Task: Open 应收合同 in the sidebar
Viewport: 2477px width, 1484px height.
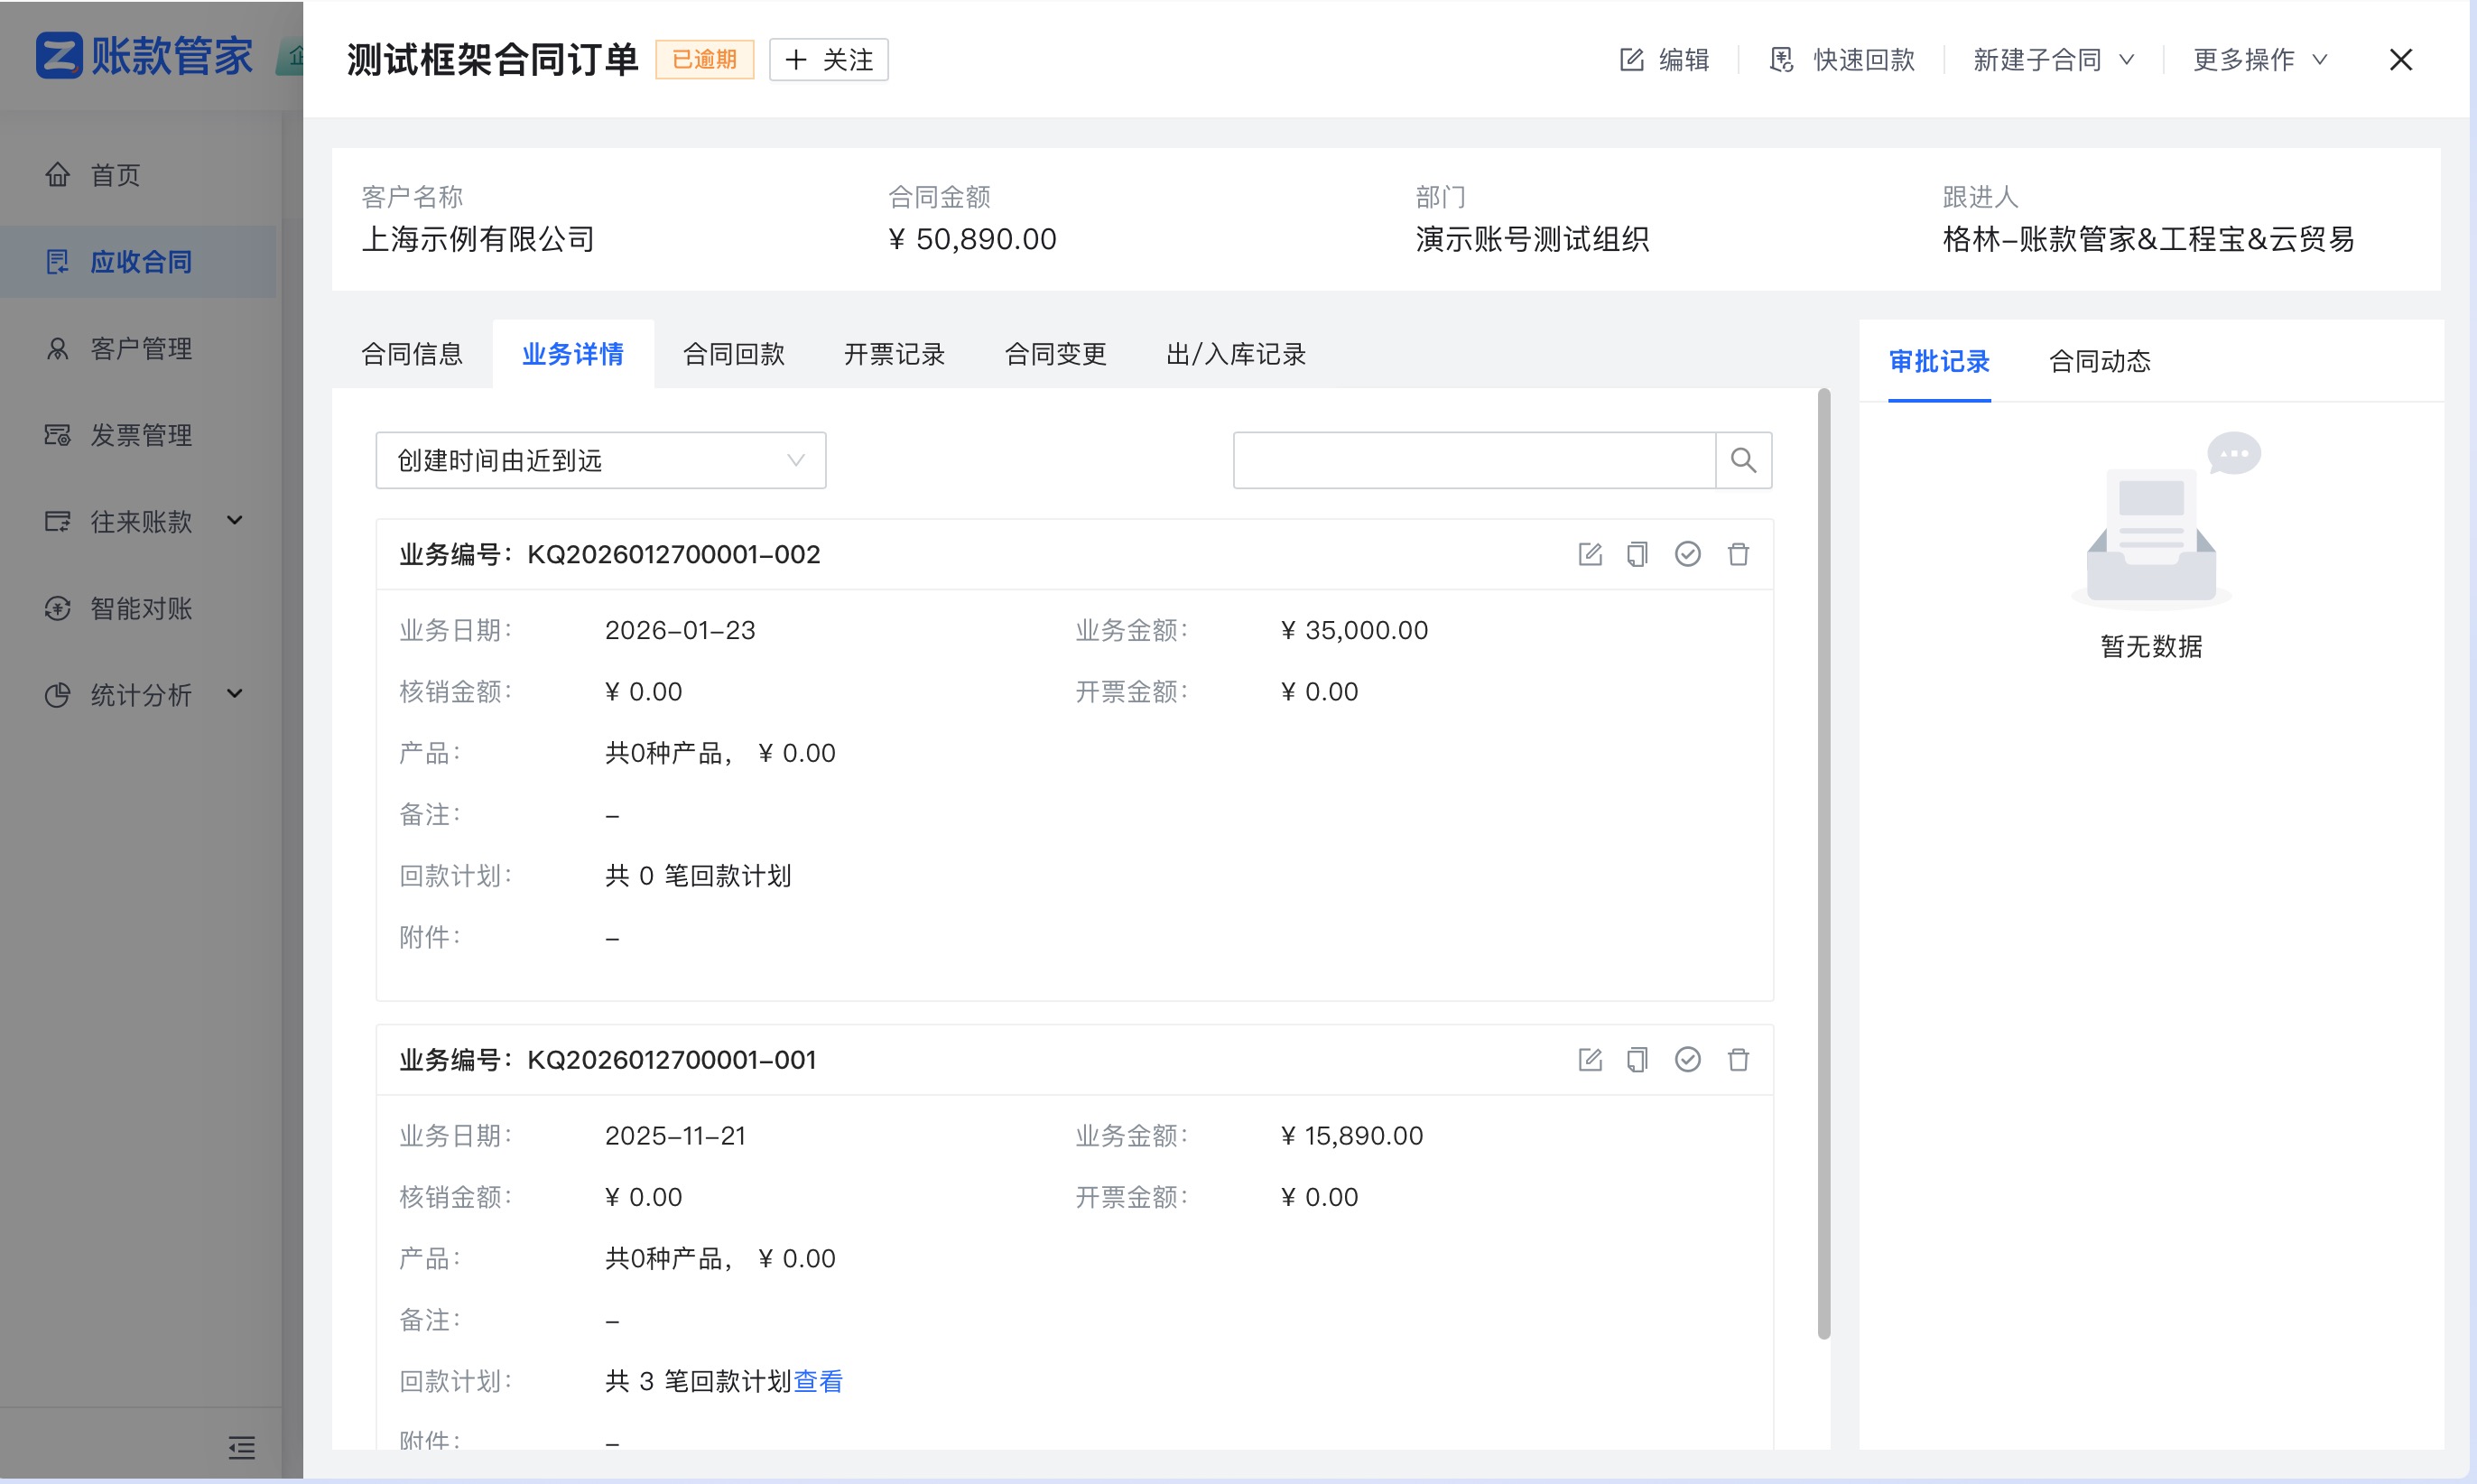Action: (x=139, y=262)
